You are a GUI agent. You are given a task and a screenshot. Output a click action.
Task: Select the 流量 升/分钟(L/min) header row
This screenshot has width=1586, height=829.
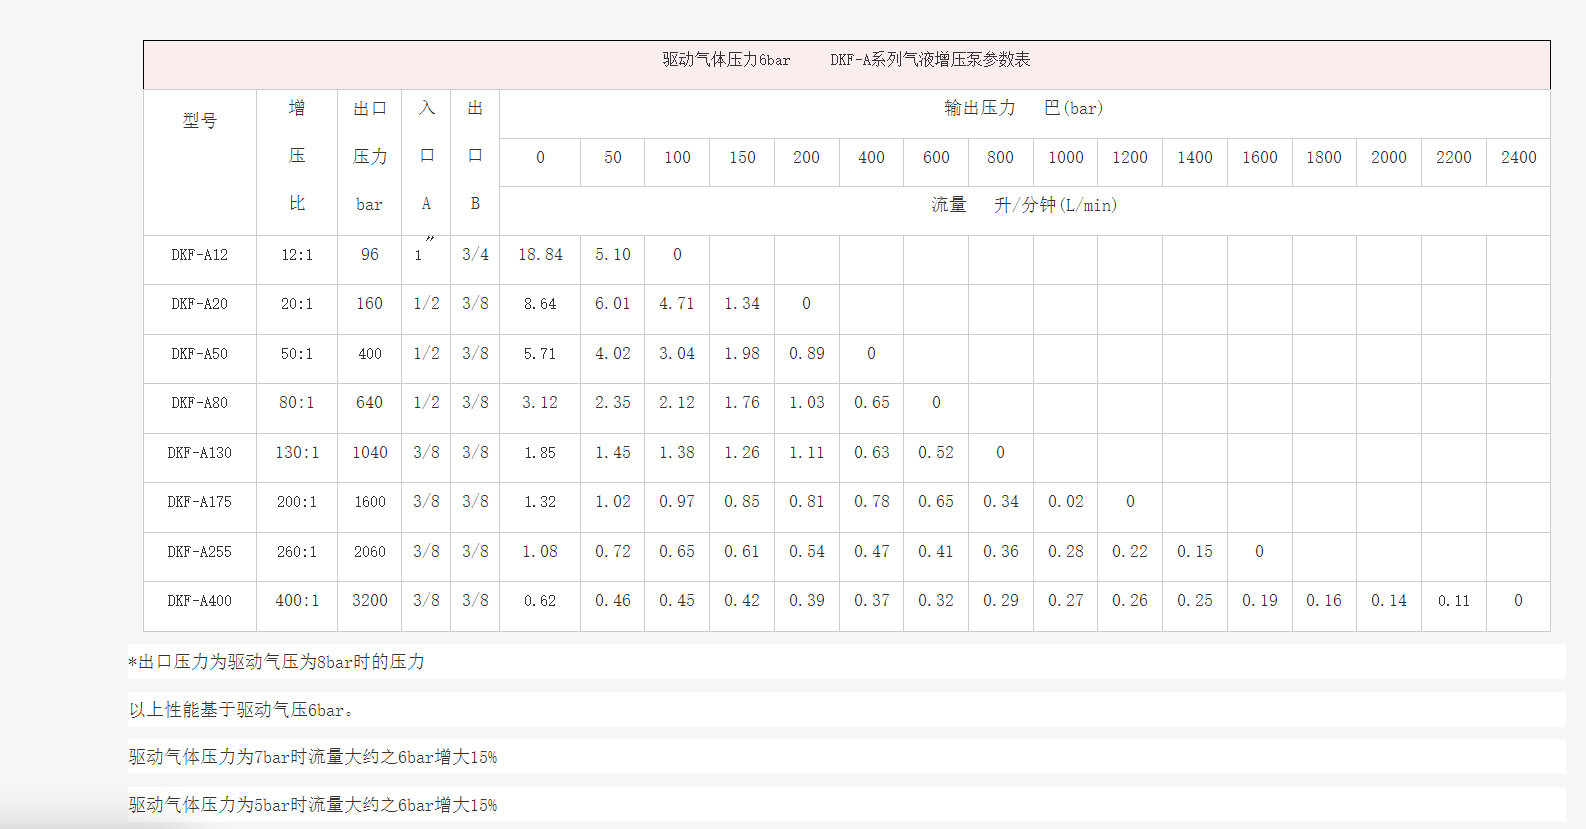pyautogui.click(x=1023, y=205)
